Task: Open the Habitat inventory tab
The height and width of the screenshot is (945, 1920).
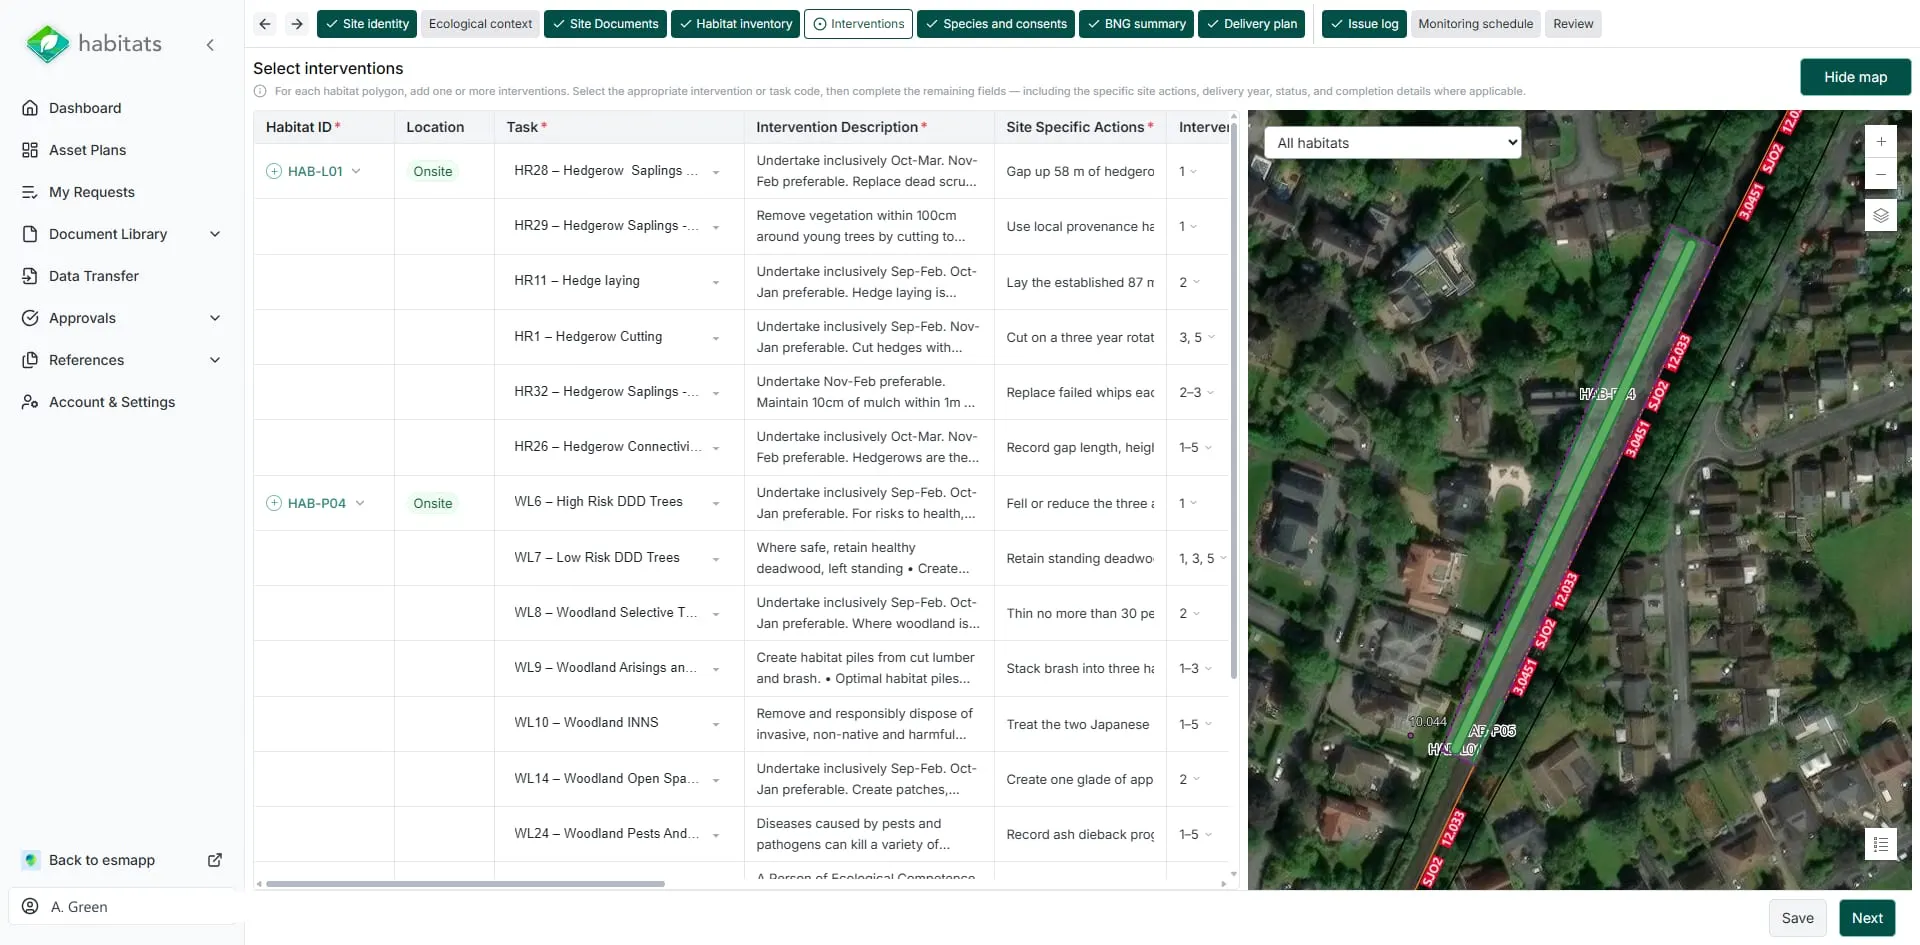Action: click(735, 24)
